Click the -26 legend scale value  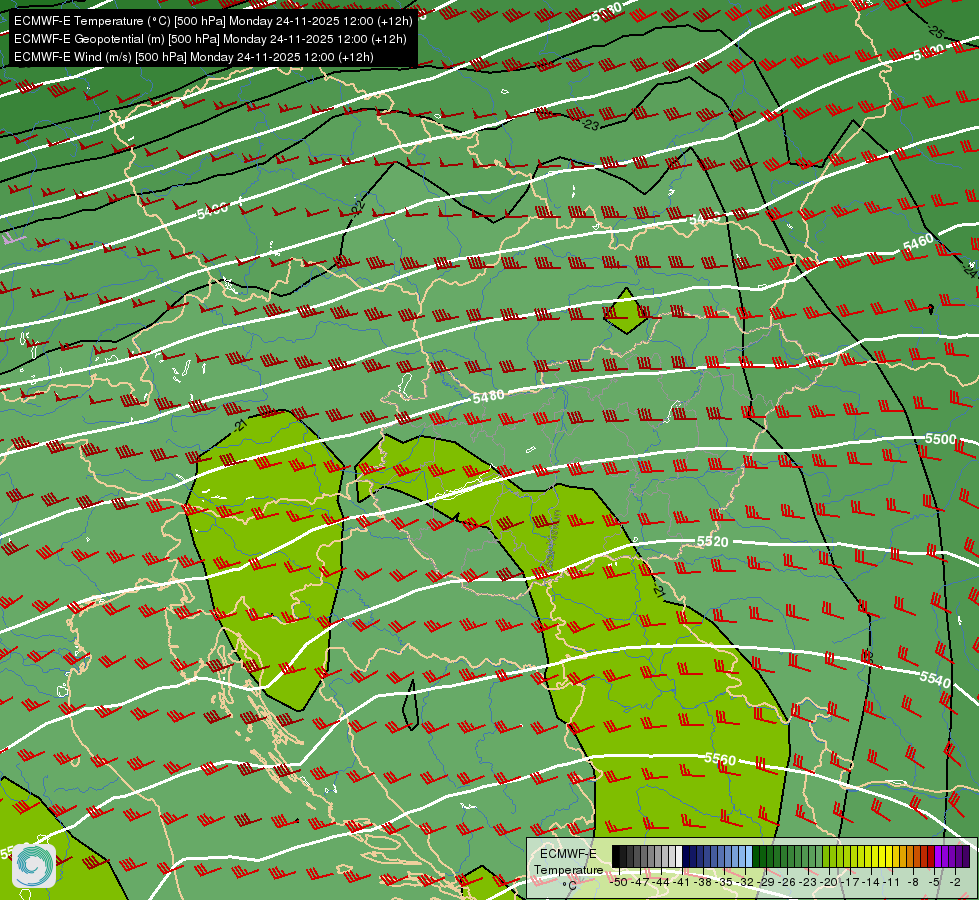point(787,883)
